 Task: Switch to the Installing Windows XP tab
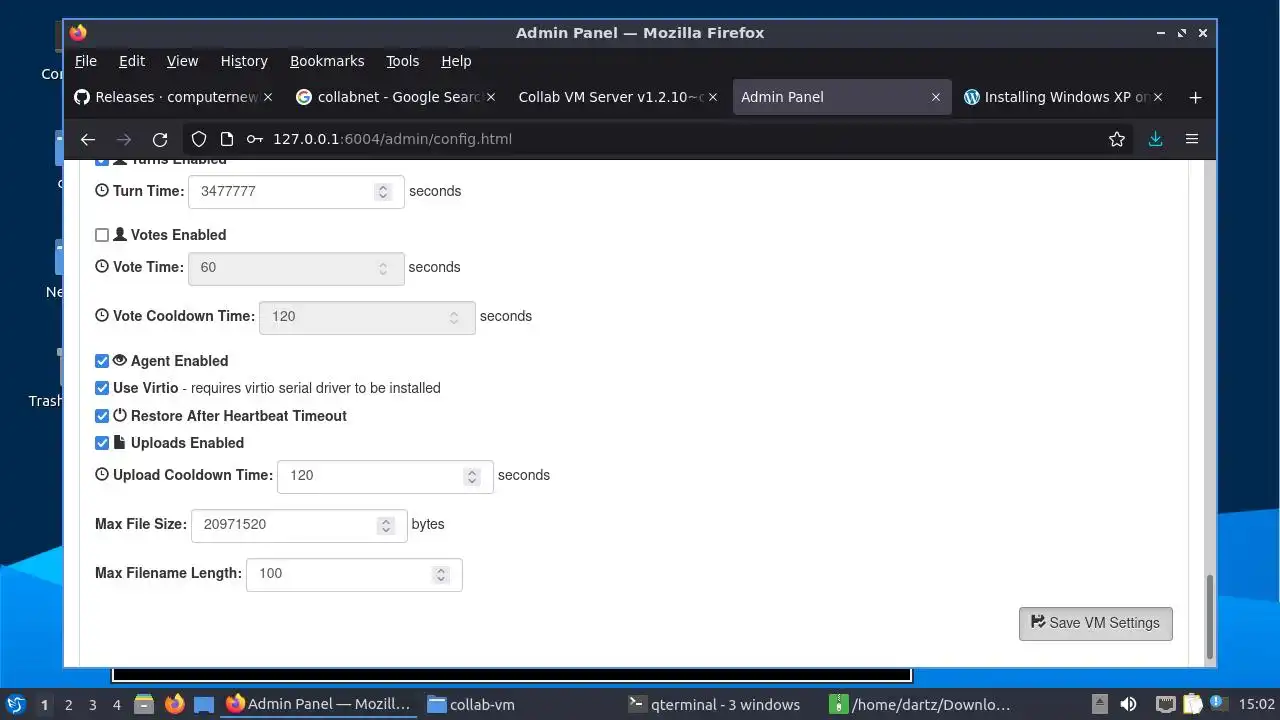tap(1064, 97)
